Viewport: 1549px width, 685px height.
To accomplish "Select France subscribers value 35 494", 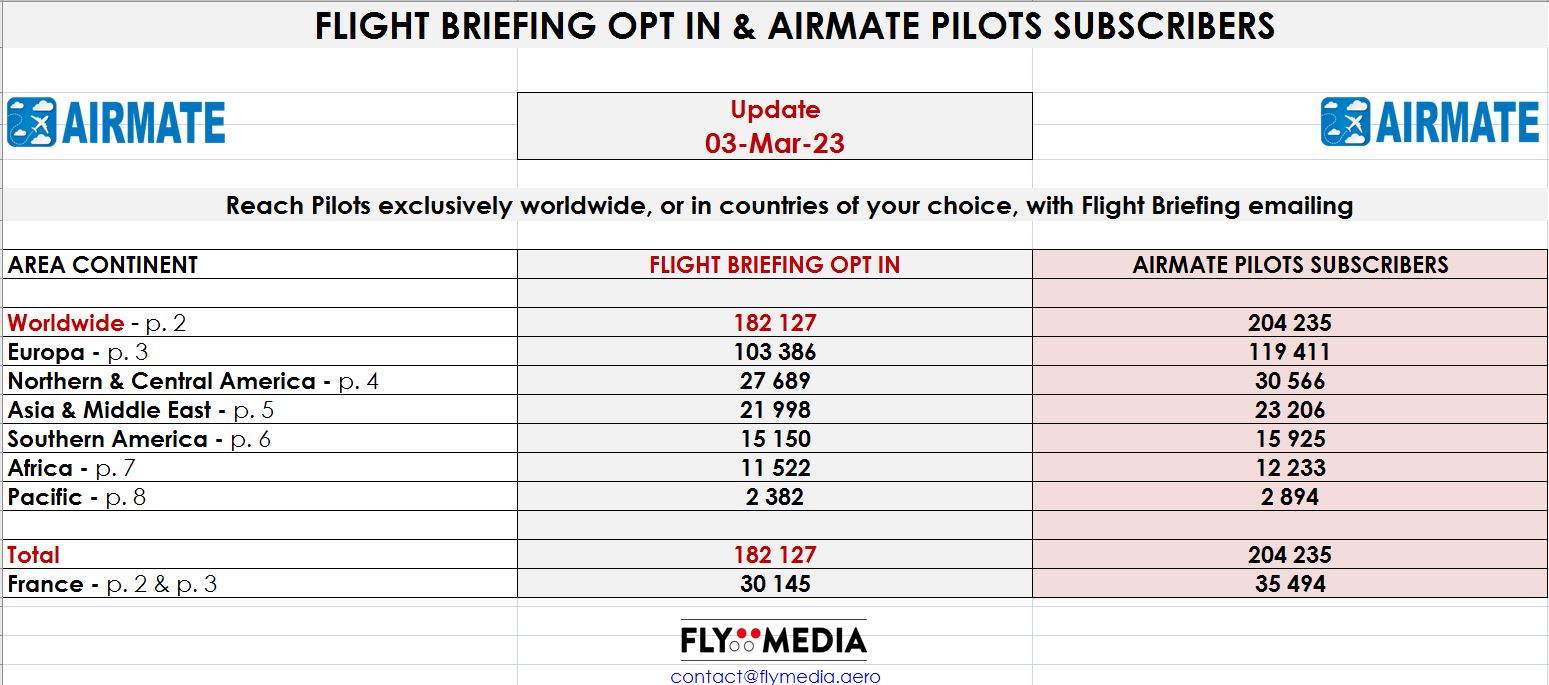I will click(1290, 584).
